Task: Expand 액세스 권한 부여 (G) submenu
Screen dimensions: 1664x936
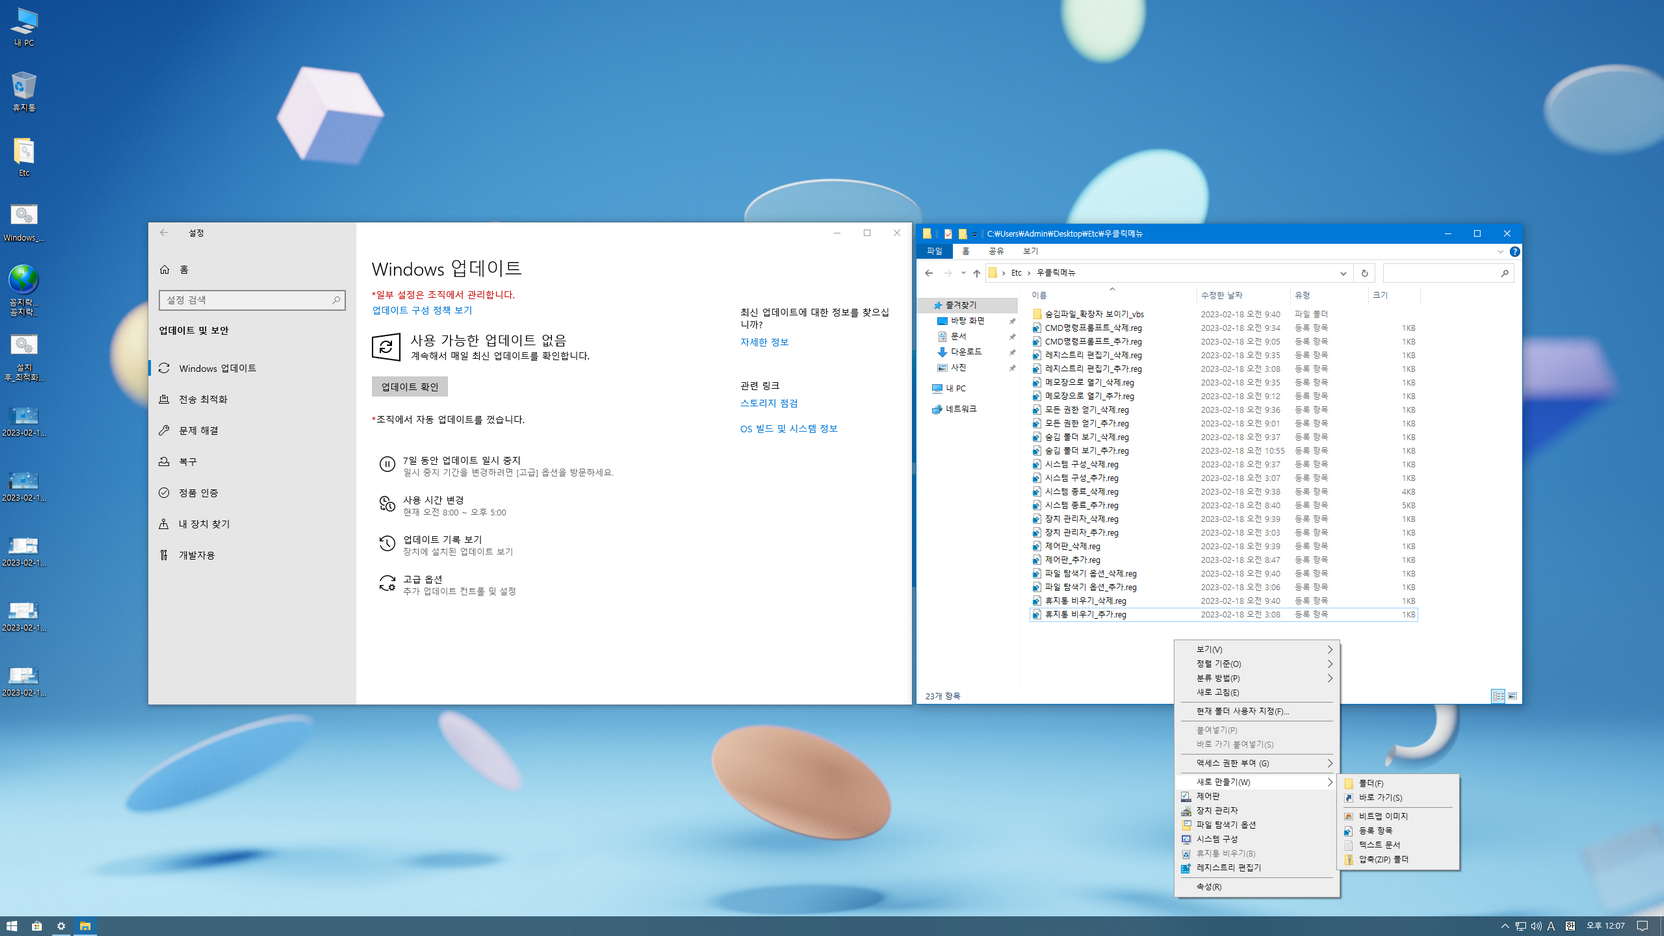Action: [x=1256, y=763]
